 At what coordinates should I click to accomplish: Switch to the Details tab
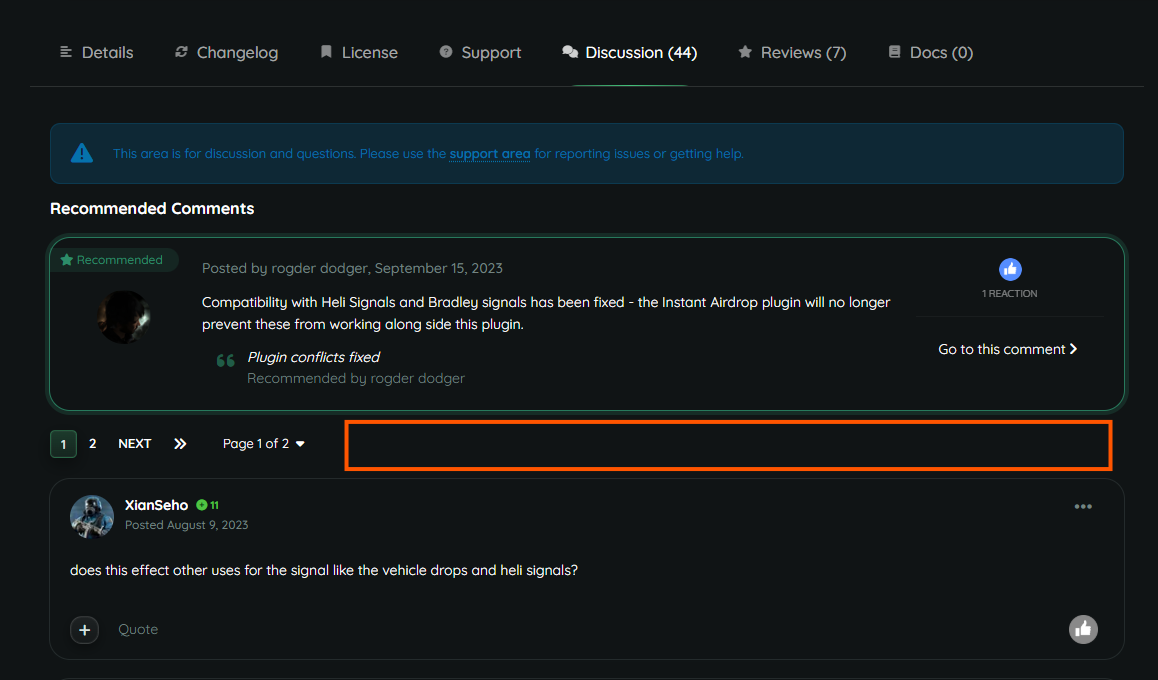point(97,52)
